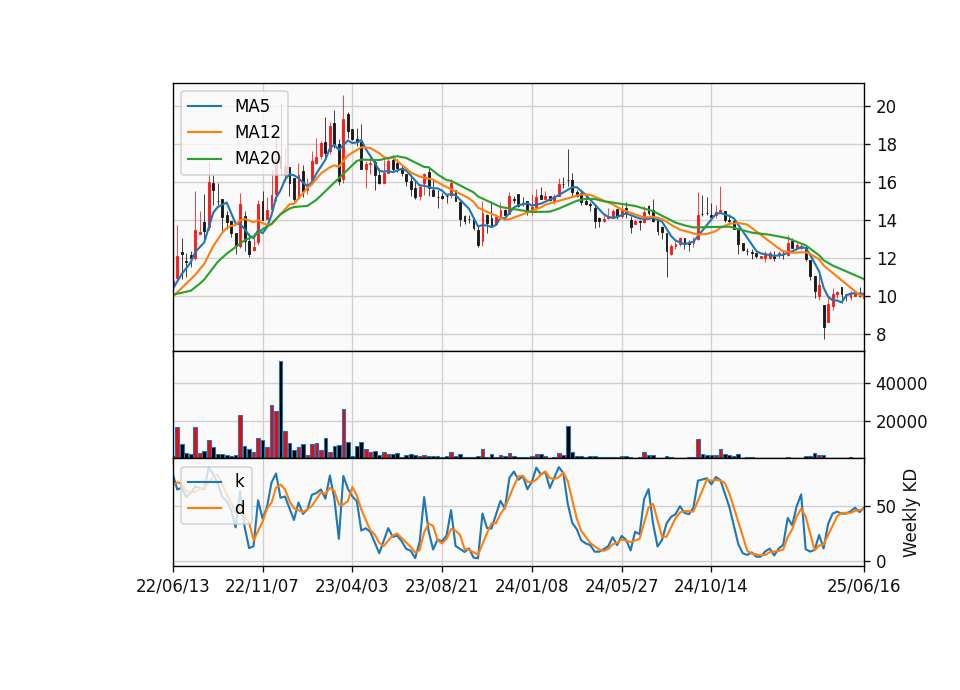960x690 pixels.
Task: Click the price axis value 18
Action: click(886, 145)
